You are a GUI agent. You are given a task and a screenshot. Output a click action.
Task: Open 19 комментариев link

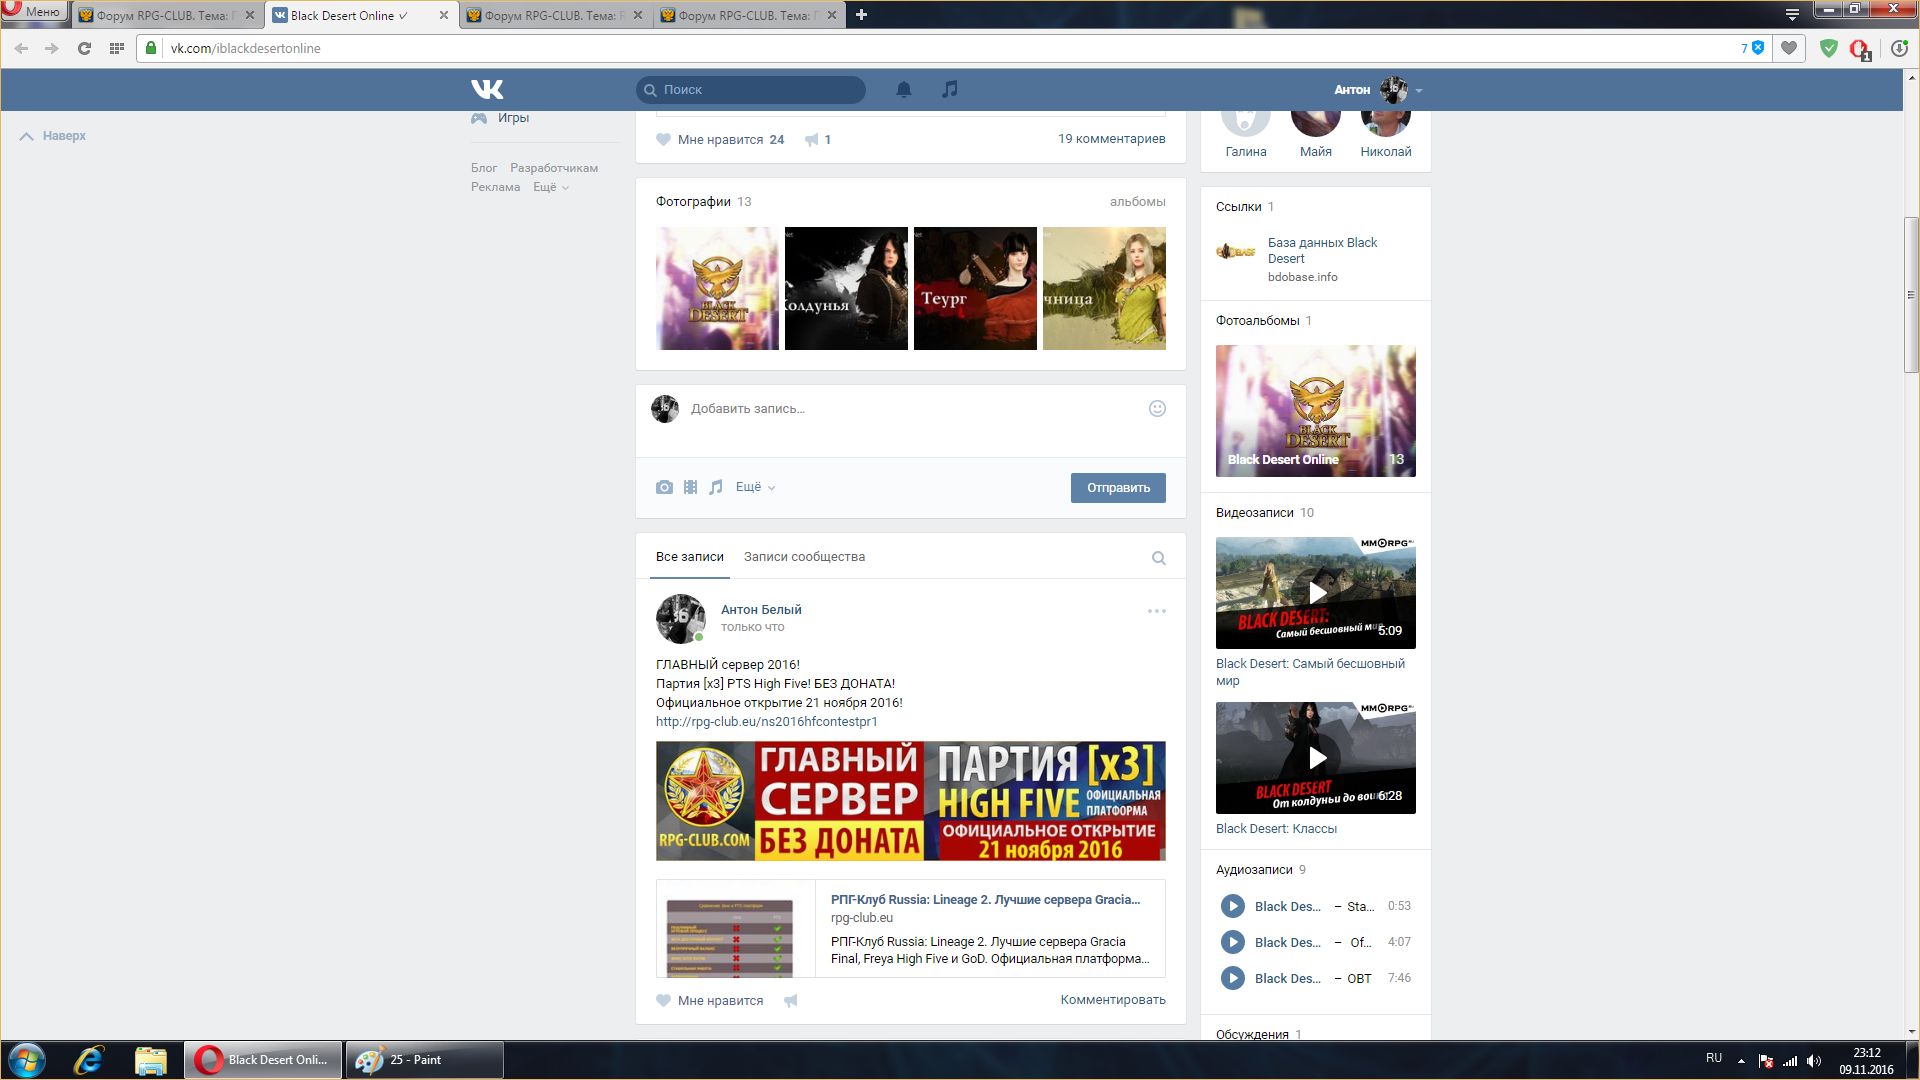click(1111, 139)
